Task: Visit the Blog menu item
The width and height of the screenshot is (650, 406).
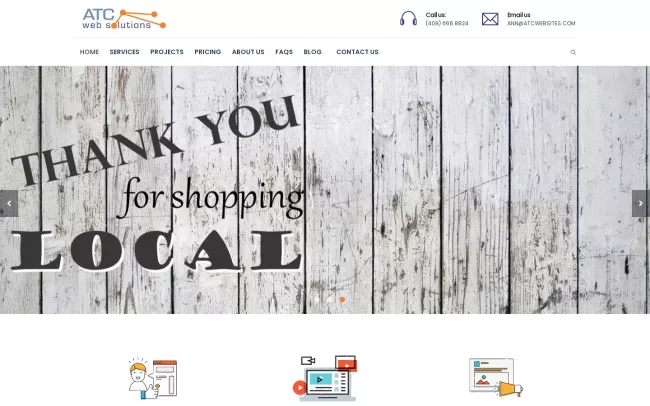Action: pos(313,52)
